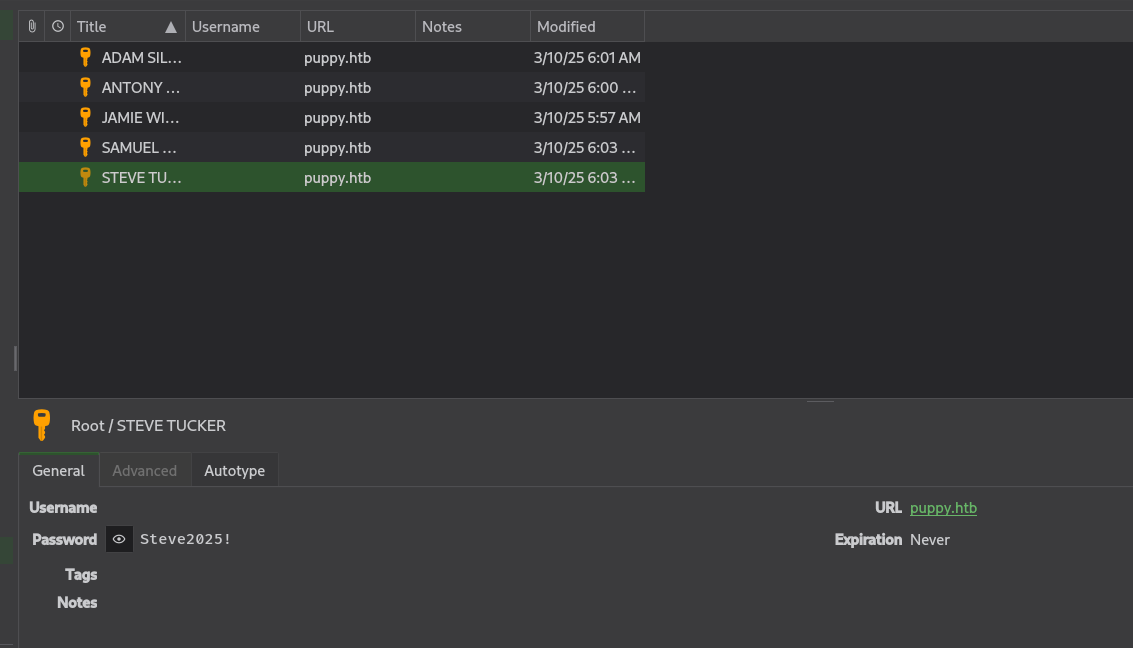
Task: Click the Root / STEVE TUCKER entry heading
Action: point(148,425)
